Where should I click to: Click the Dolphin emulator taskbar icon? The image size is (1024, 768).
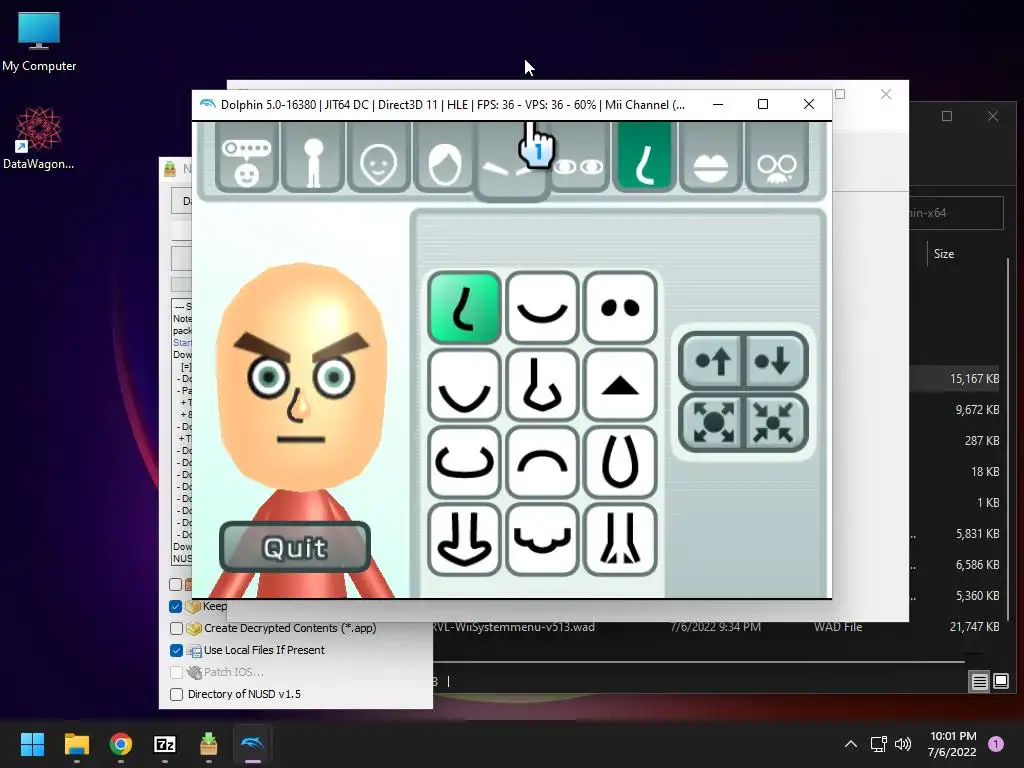tap(253, 744)
